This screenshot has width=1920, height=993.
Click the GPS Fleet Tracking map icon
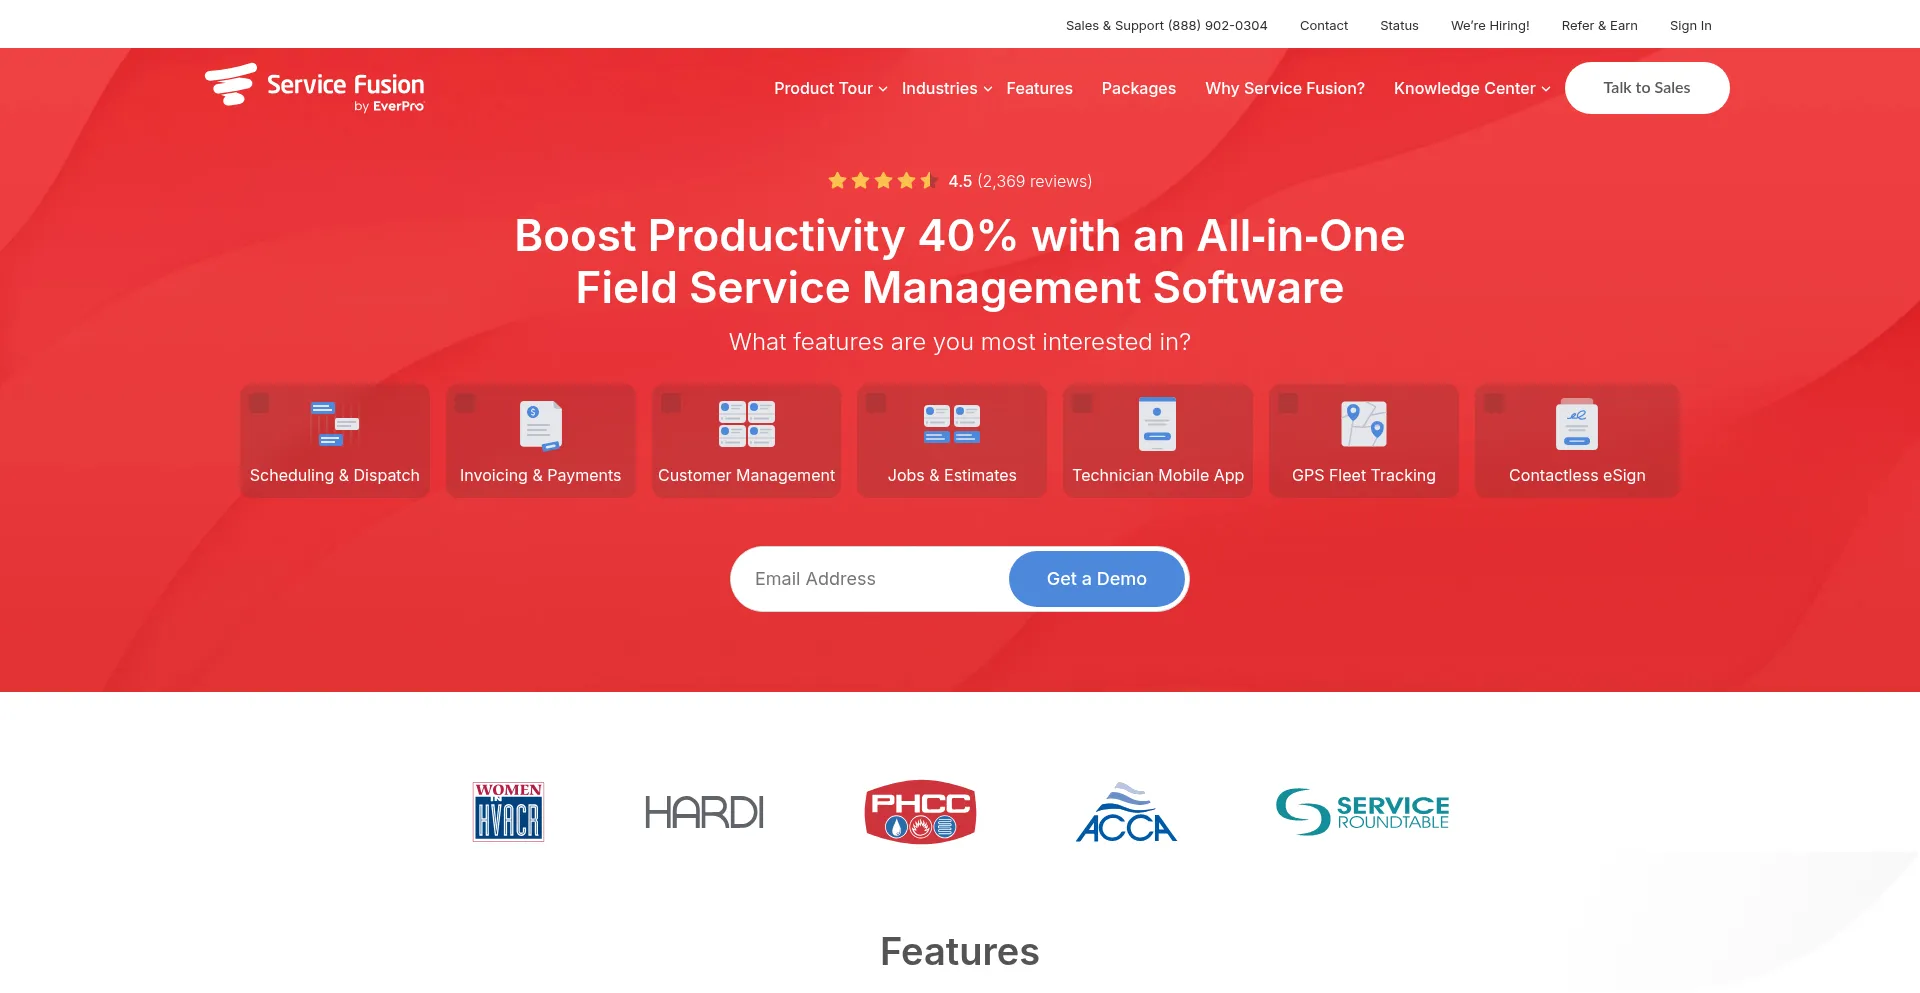tap(1364, 424)
